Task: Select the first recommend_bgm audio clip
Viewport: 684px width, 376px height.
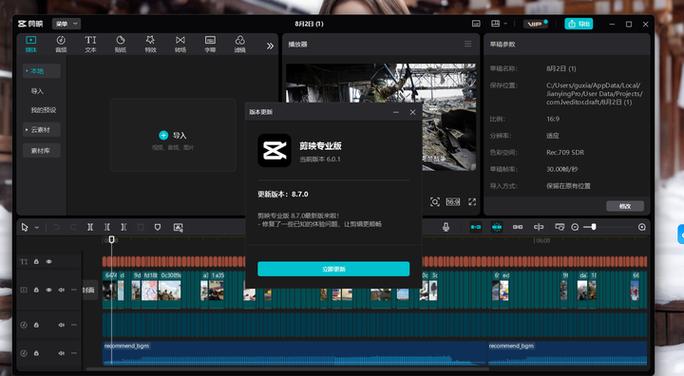Action: [294, 353]
